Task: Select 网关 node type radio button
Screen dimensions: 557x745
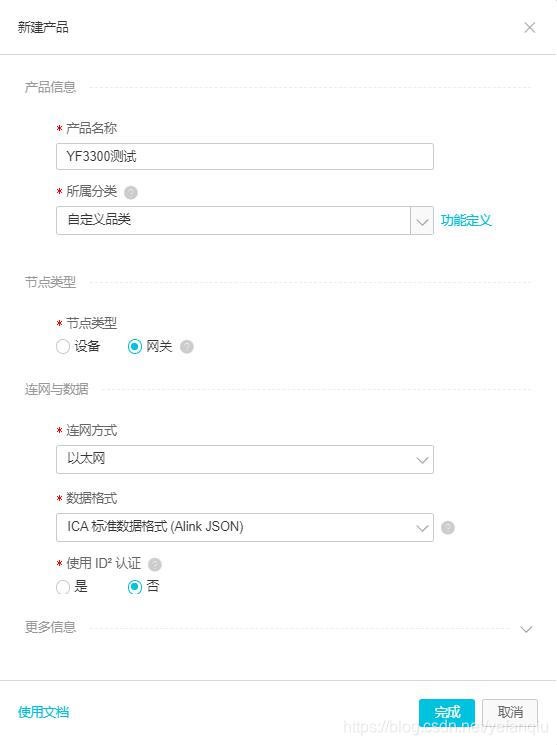Action: 135,346
